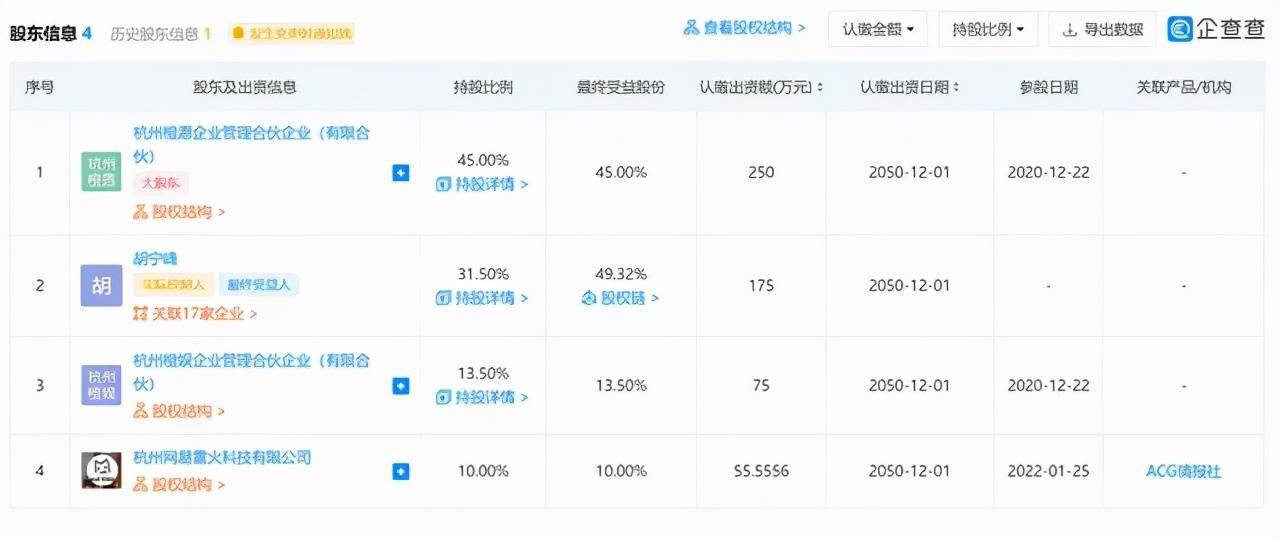Click the 最终受益股份 column header
The image size is (1280, 538).
[x=620, y=87]
